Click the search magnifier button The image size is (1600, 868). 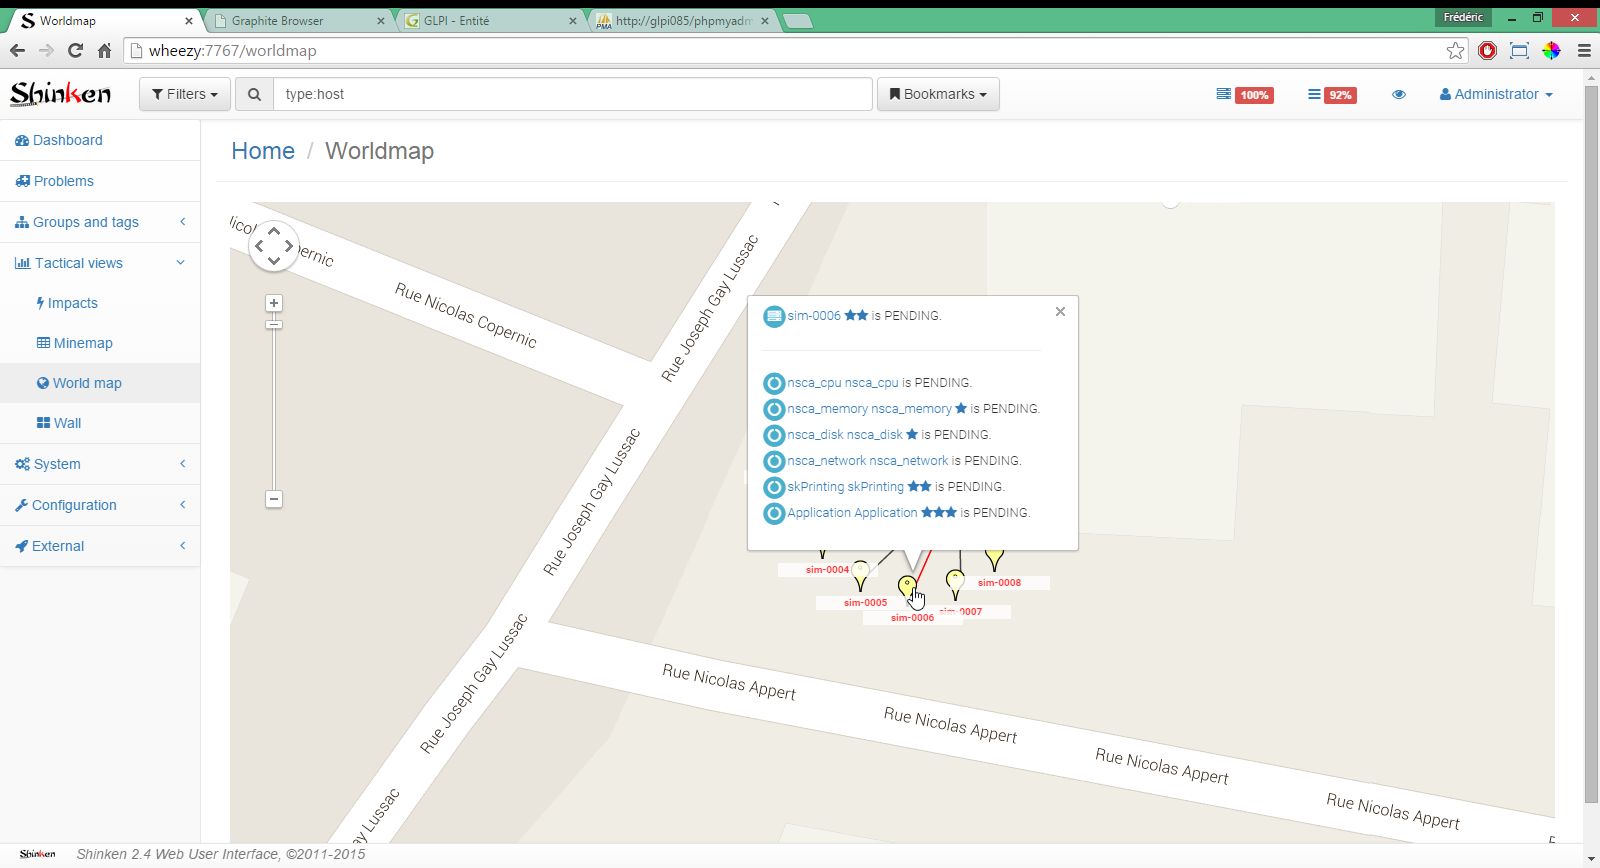click(x=254, y=94)
